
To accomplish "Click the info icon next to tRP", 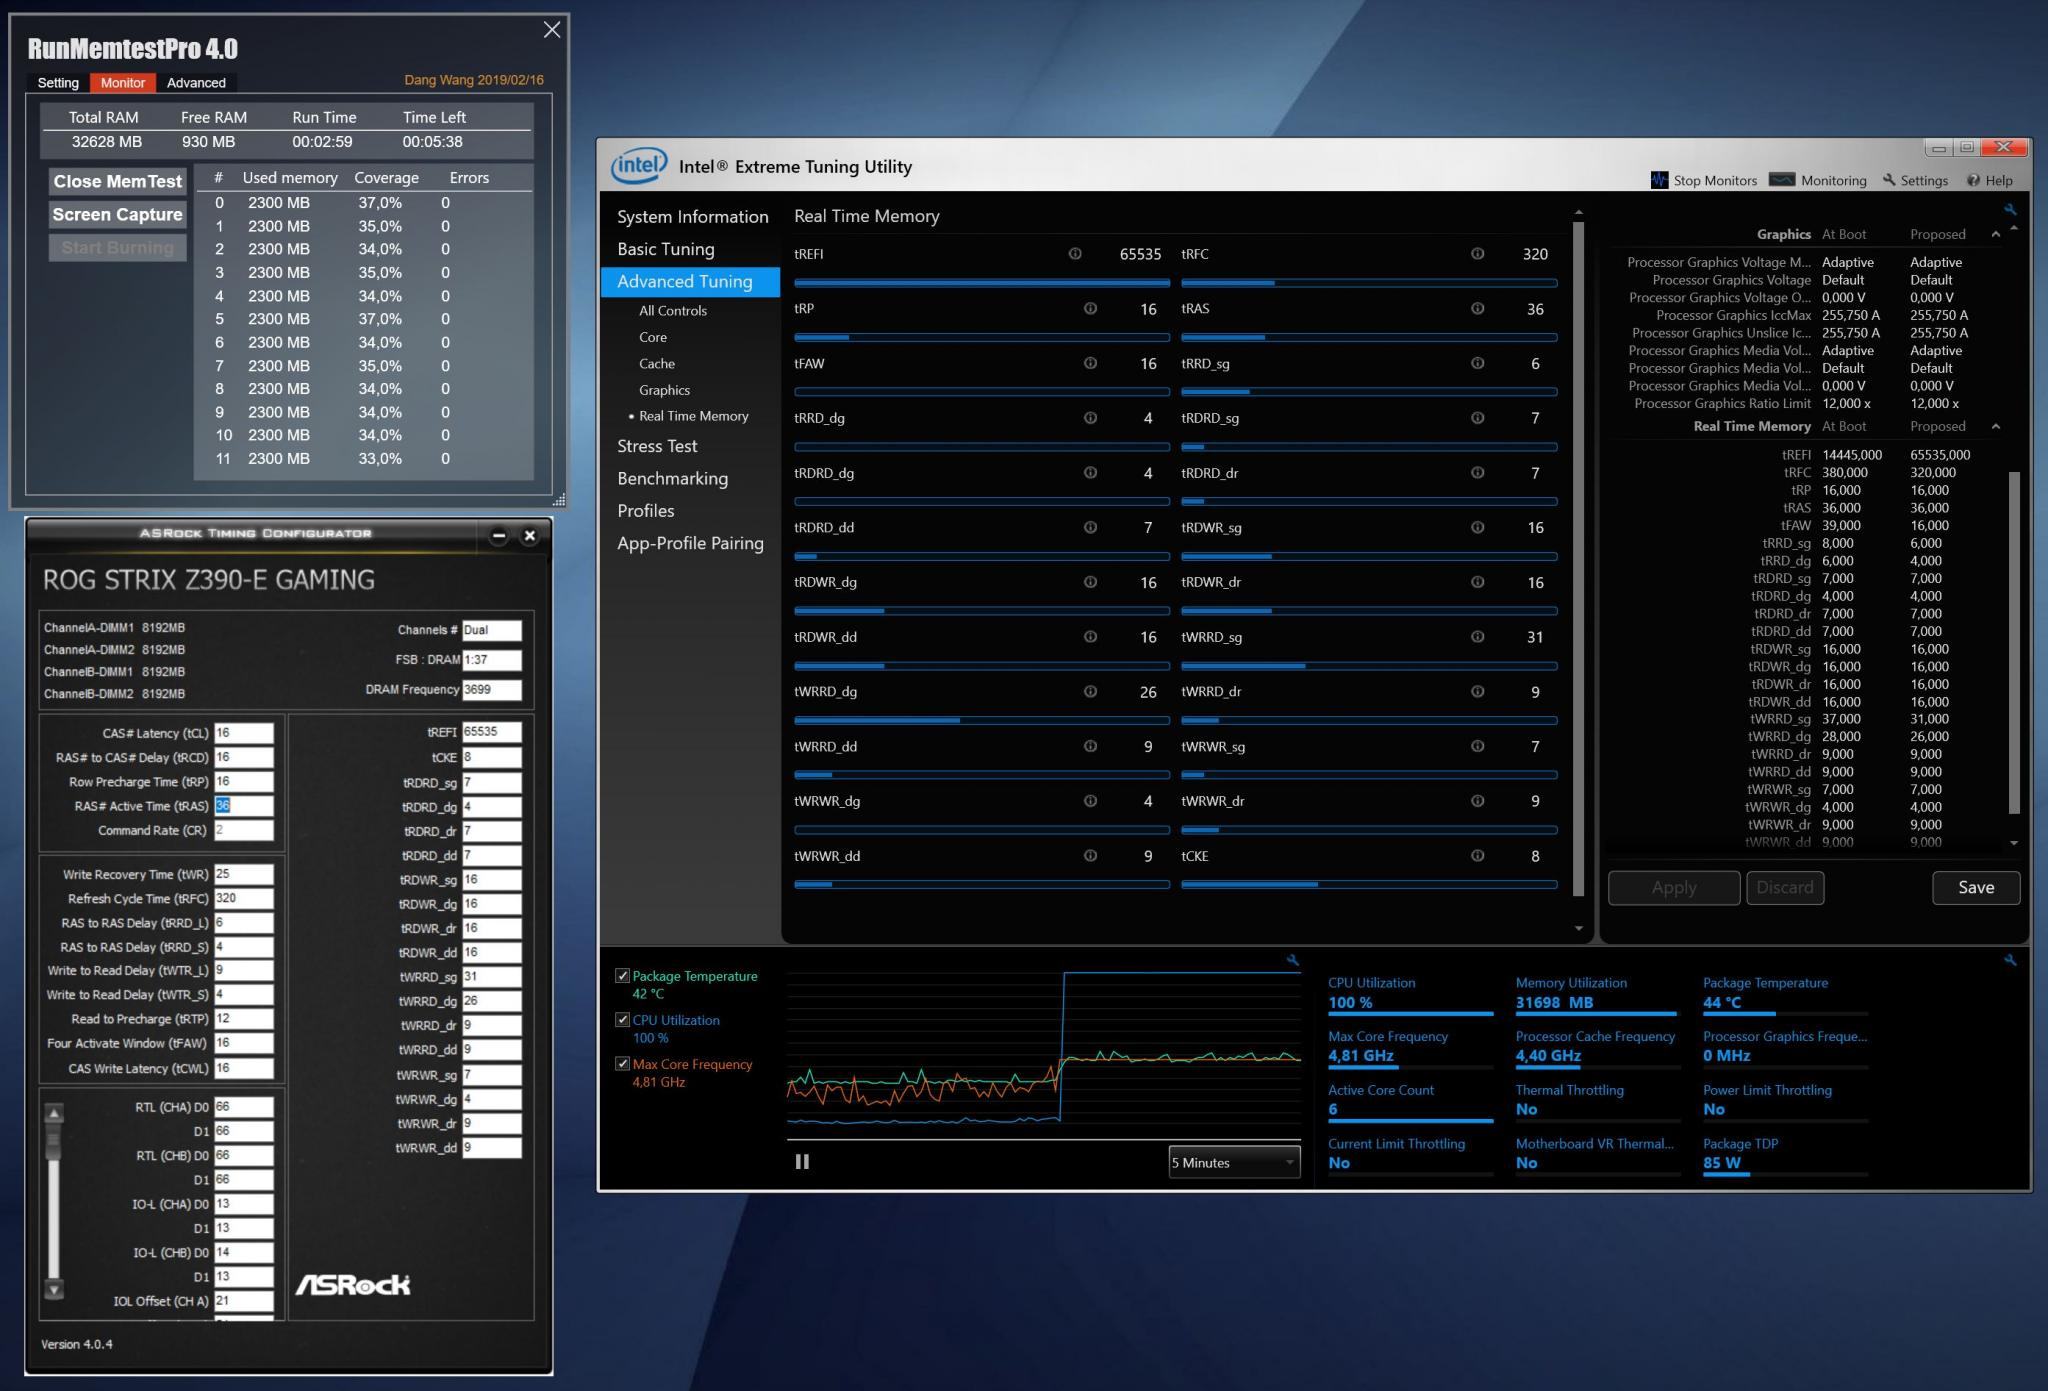I will click(1090, 309).
